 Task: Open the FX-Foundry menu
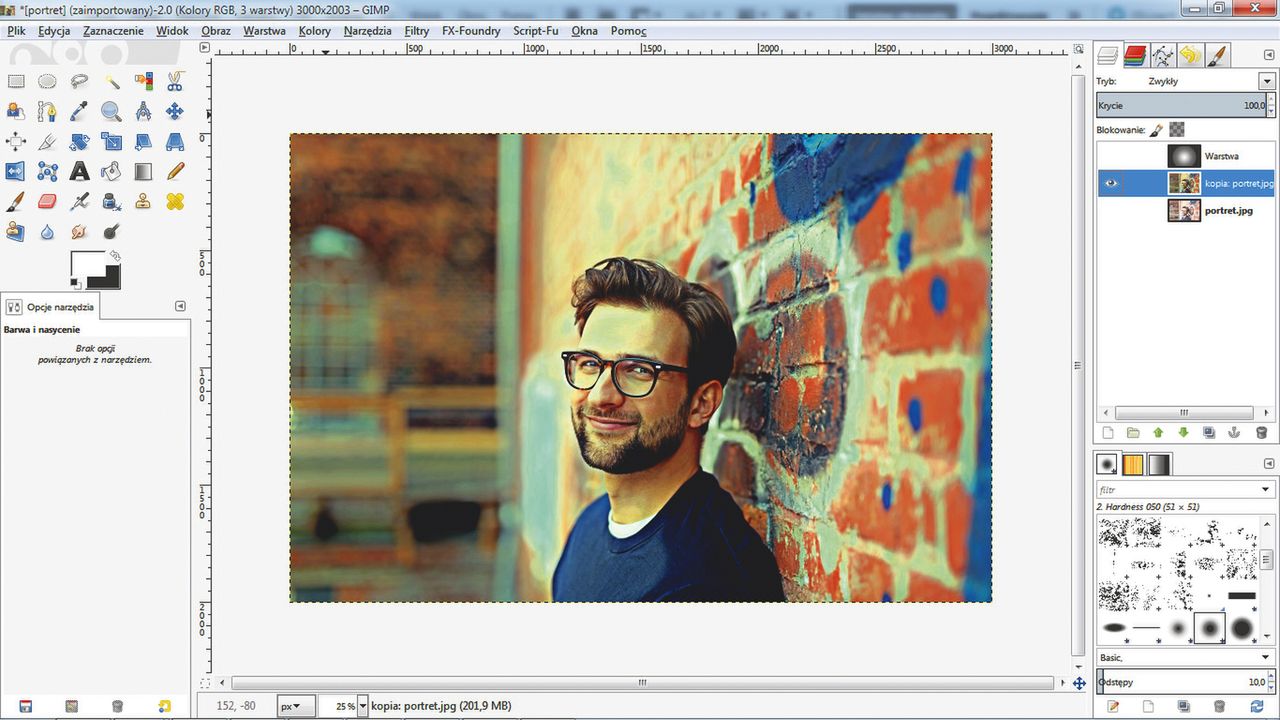point(471,31)
